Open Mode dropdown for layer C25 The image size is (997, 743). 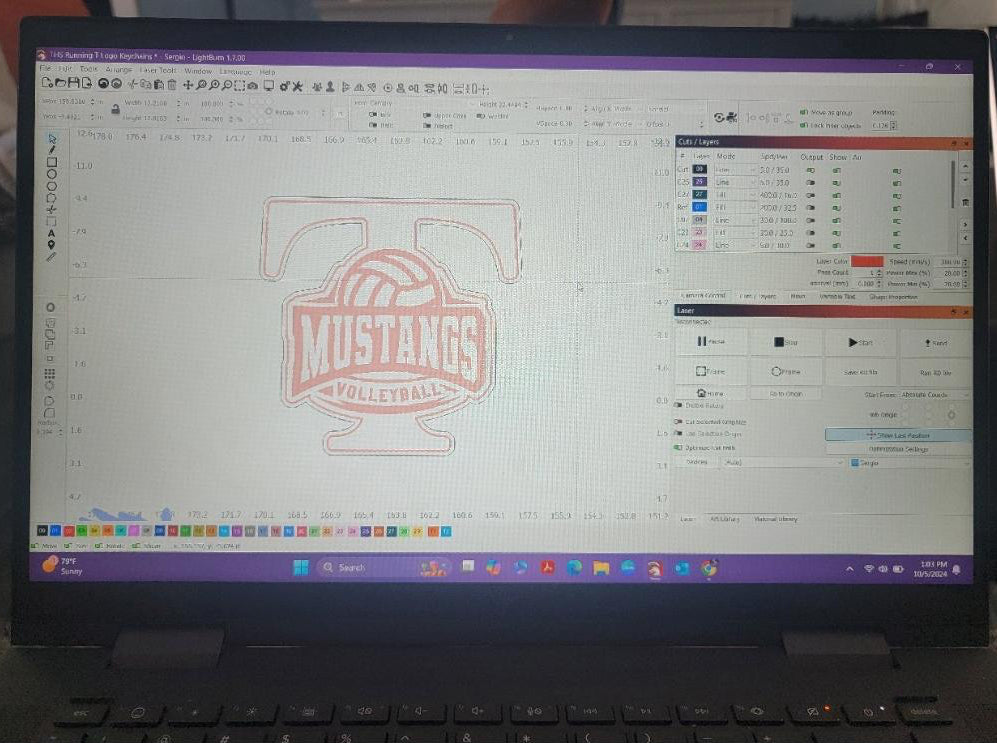[x=734, y=182]
